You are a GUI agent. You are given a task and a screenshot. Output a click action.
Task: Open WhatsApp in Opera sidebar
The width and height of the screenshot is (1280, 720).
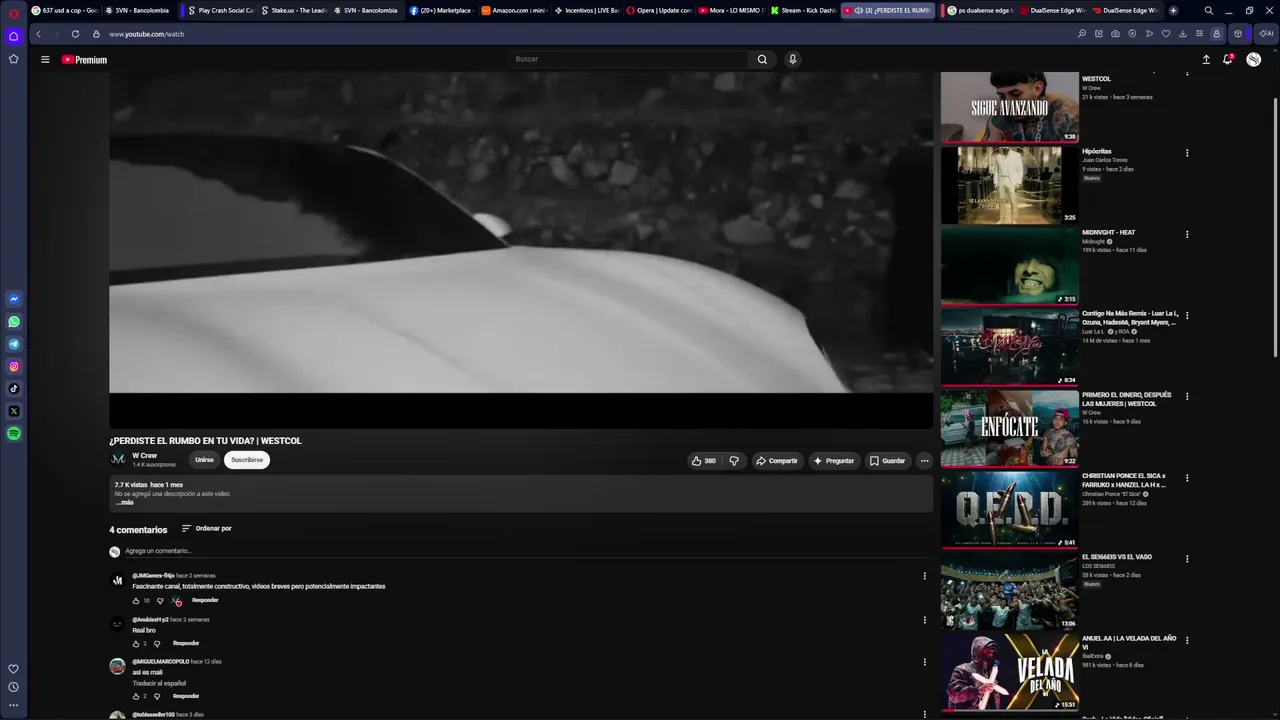click(x=14, y=322)
